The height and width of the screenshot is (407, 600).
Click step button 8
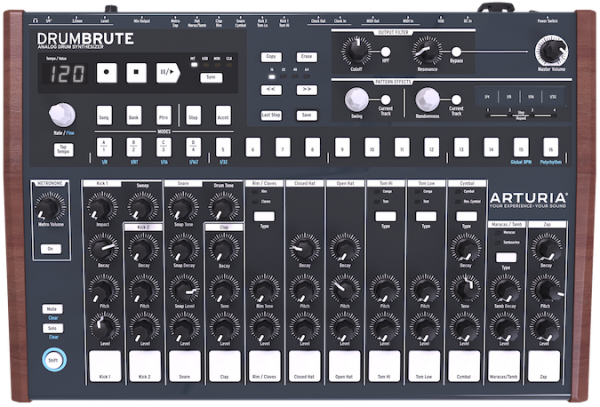[313, 148]
